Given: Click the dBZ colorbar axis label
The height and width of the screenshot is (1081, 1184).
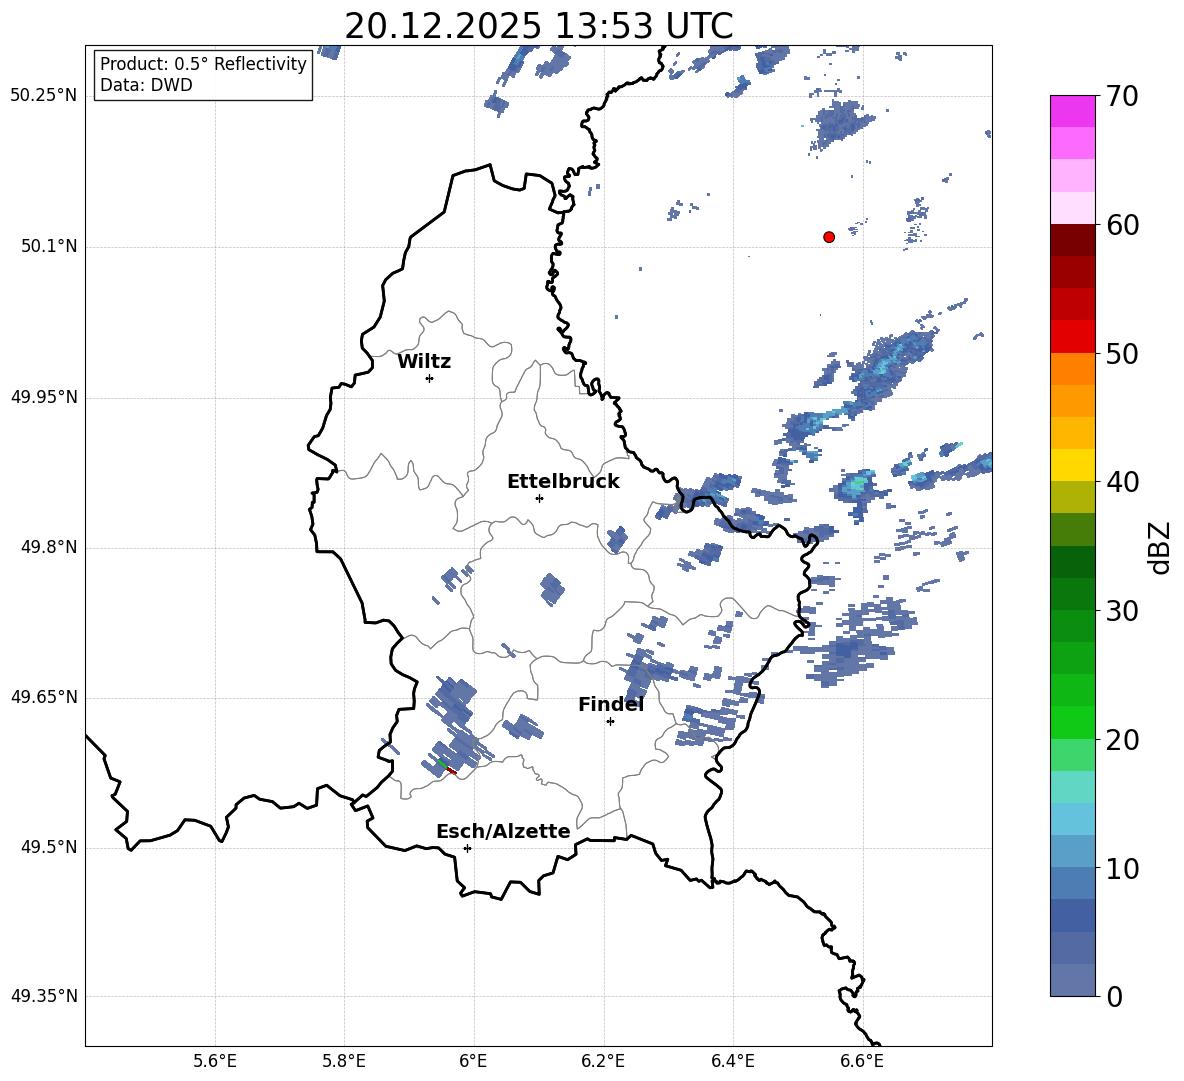Looking at the screenshot, I should point(1159,547).
